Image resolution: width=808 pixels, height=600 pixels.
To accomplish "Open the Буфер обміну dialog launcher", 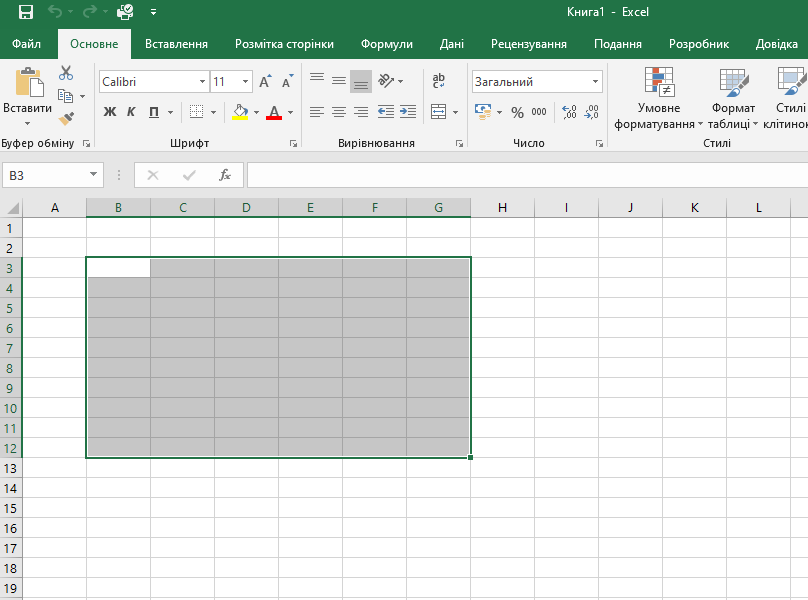I will point(87,144).
